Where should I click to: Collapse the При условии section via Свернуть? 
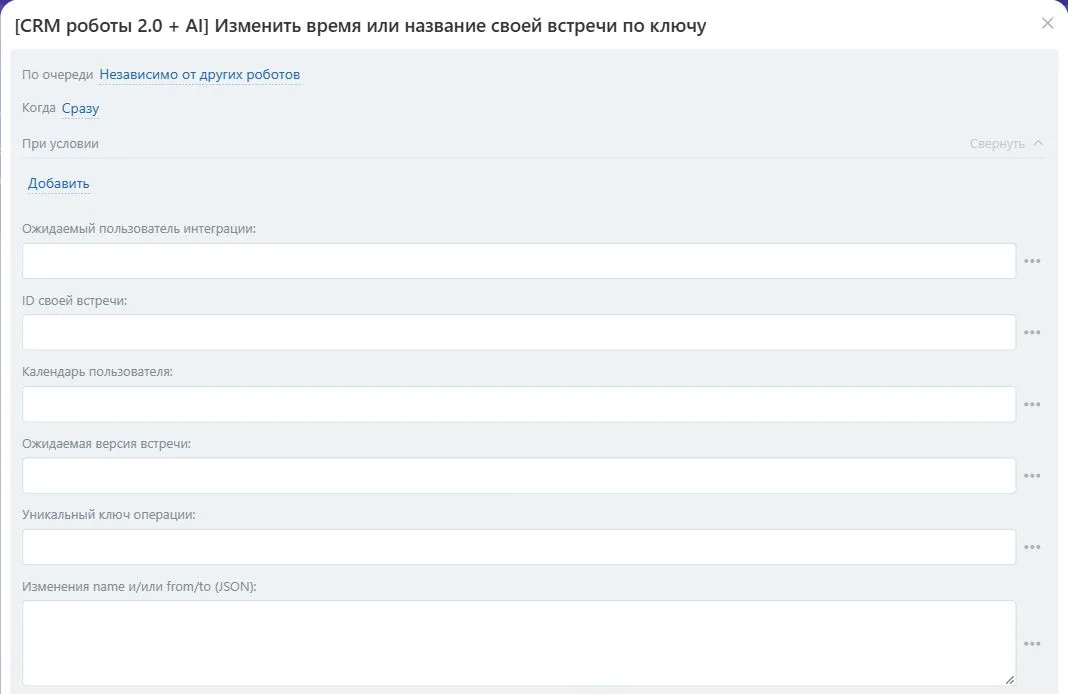(x=1006, y=143)
